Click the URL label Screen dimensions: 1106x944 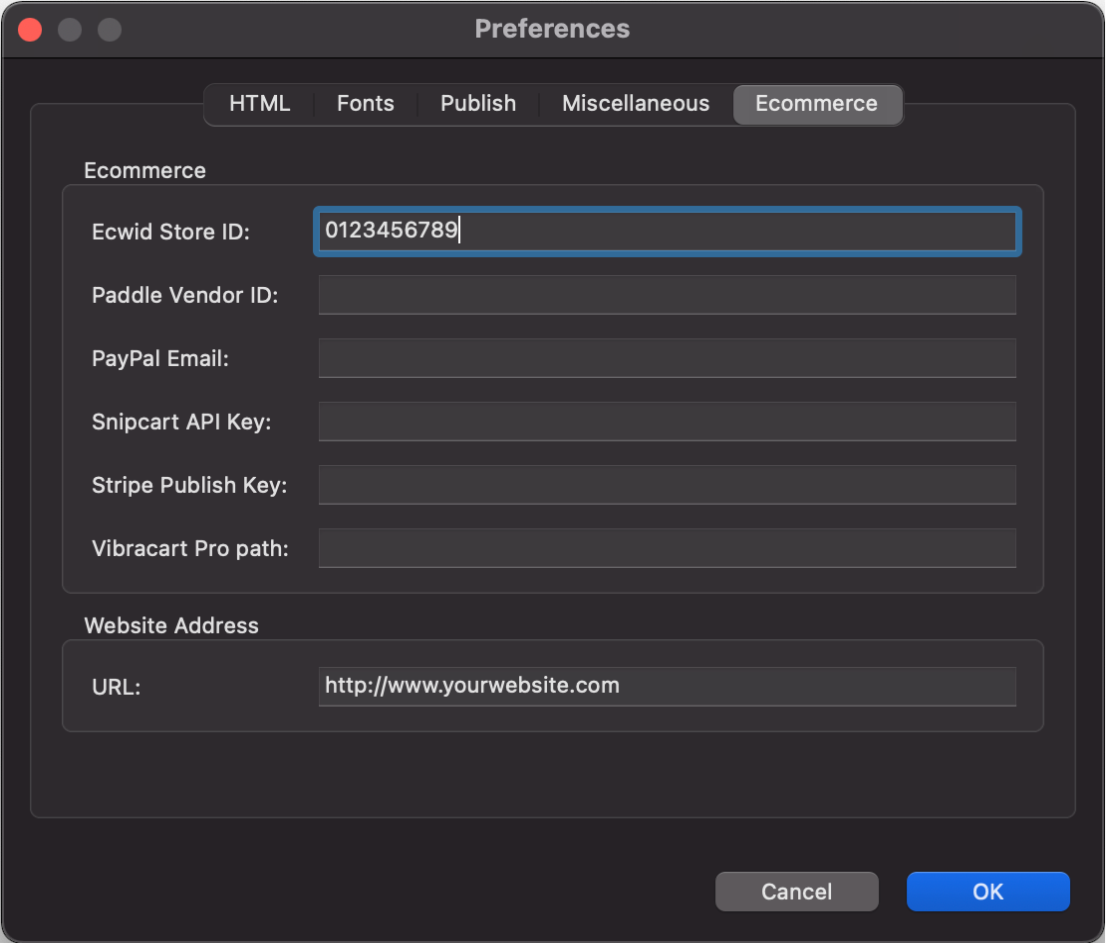[x=116, y=687]
